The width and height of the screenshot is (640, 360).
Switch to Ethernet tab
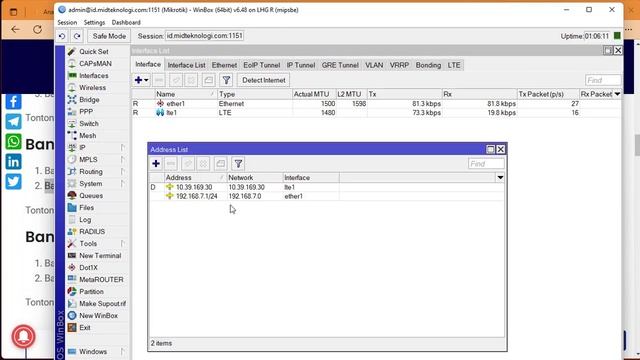tap(224, 65)
